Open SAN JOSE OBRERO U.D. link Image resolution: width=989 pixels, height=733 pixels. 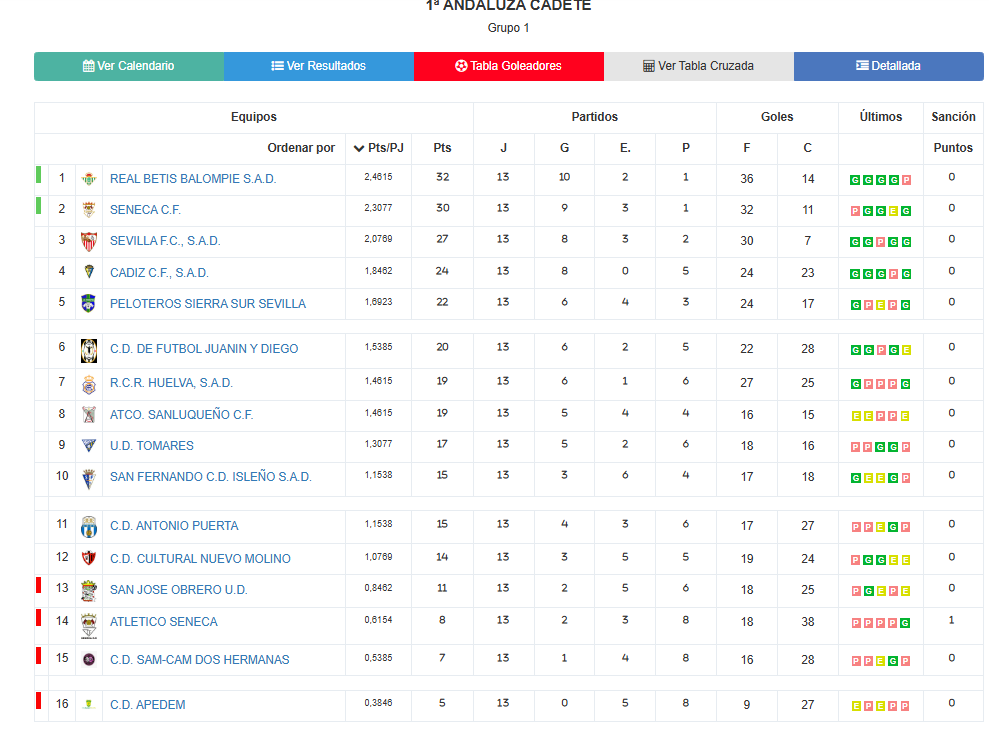point(178,590)
